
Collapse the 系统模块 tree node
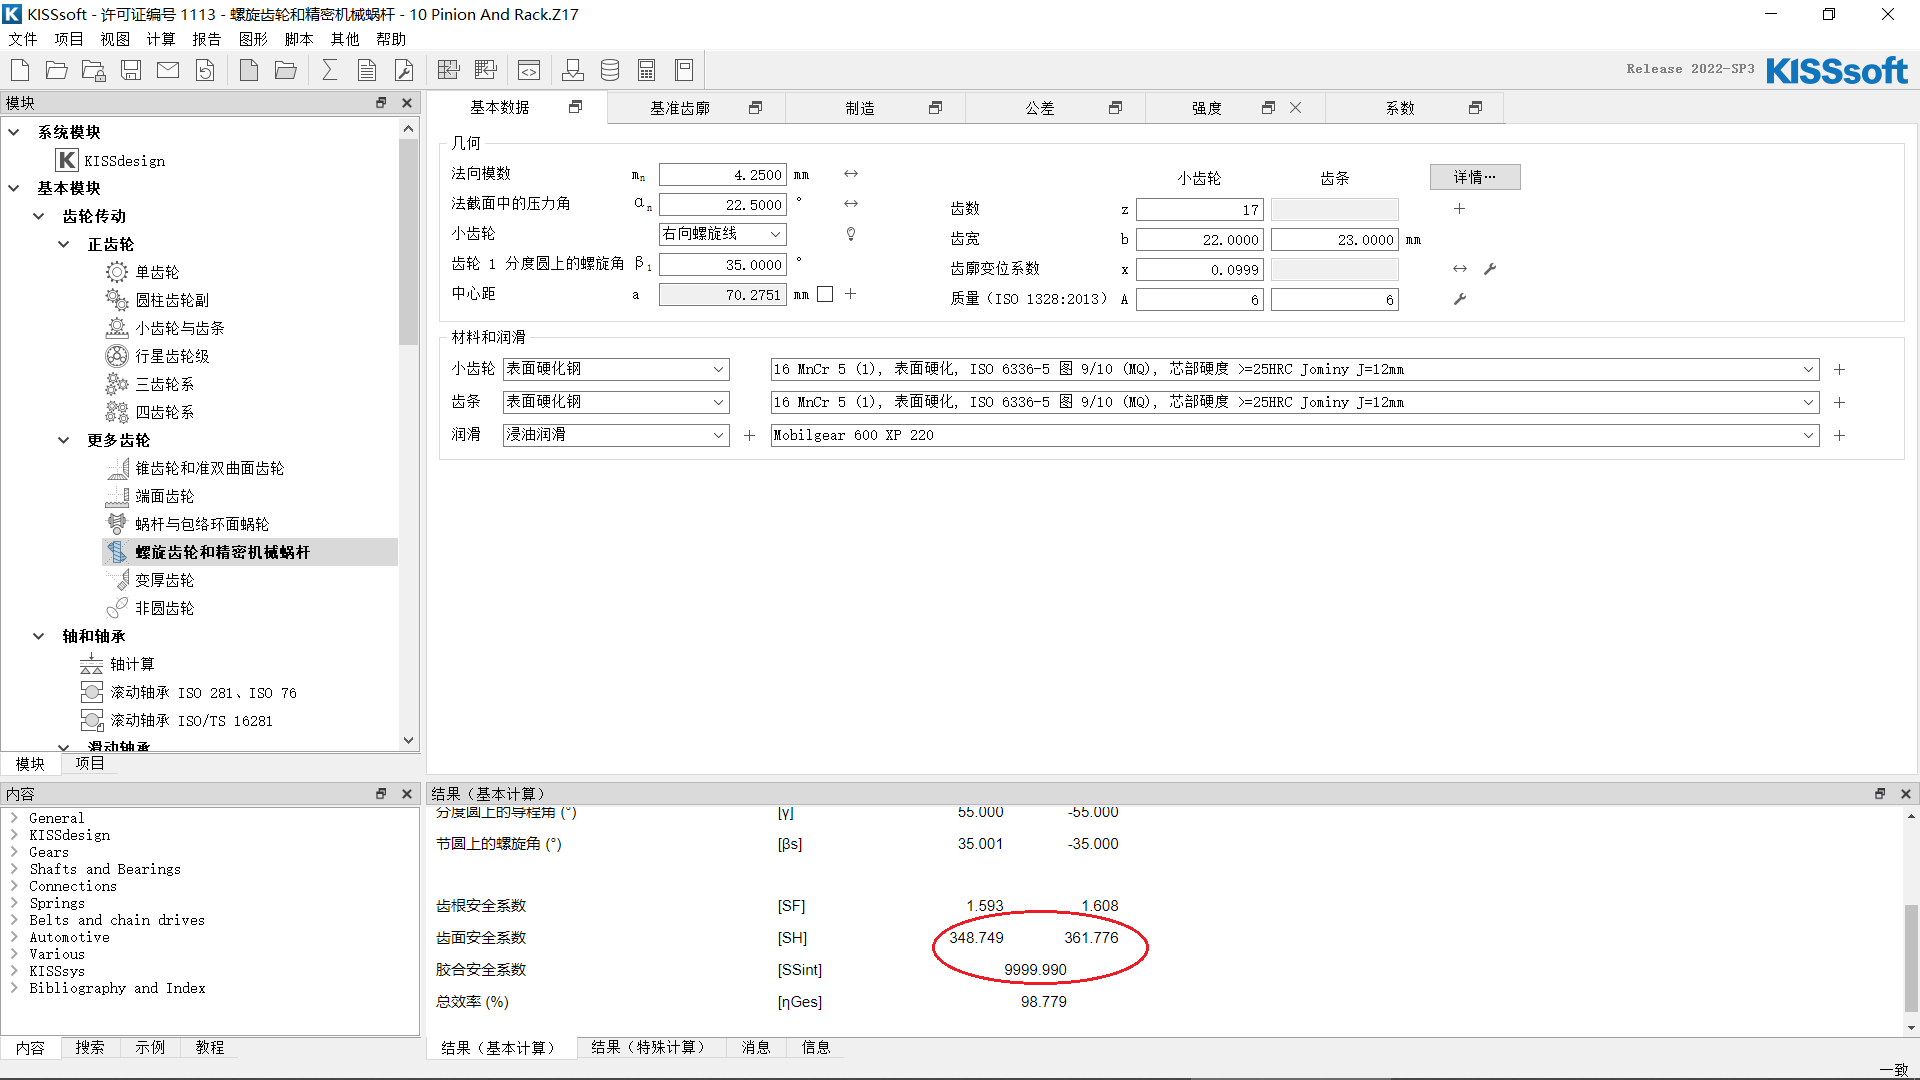tap(14, 132)
